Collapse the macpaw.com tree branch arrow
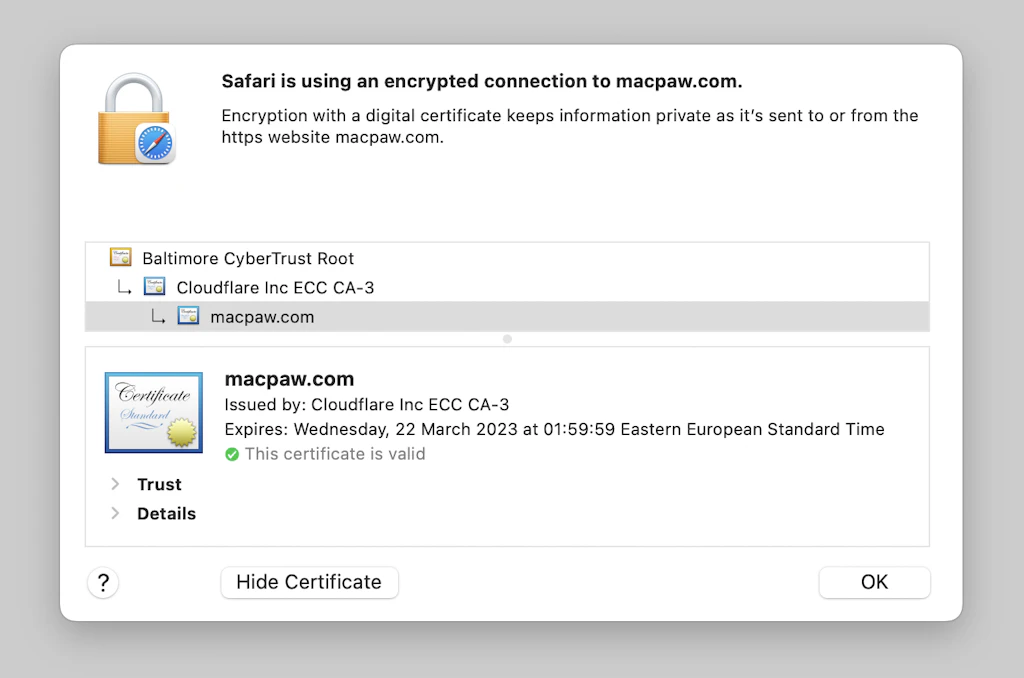The width and height of the screenshot is (1024, 678). tap(158, 315)
